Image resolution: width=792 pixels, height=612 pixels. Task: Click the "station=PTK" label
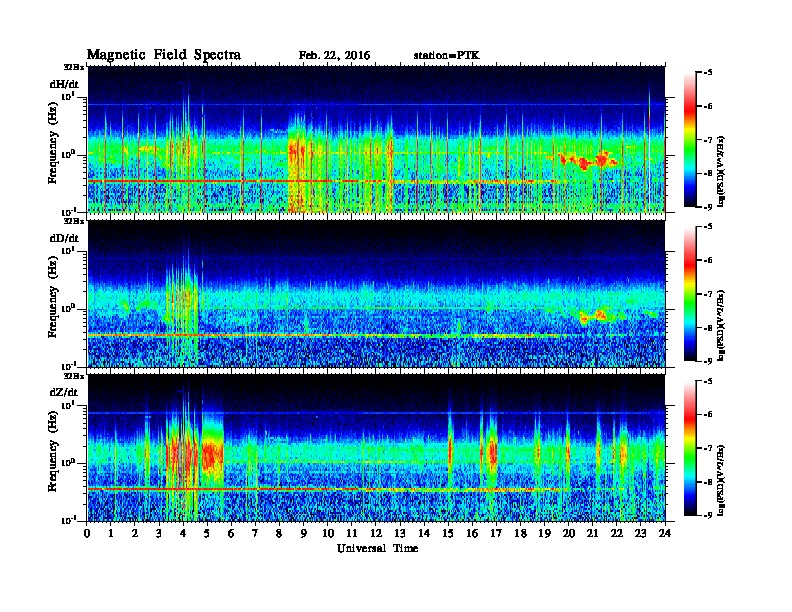point(447,56)
